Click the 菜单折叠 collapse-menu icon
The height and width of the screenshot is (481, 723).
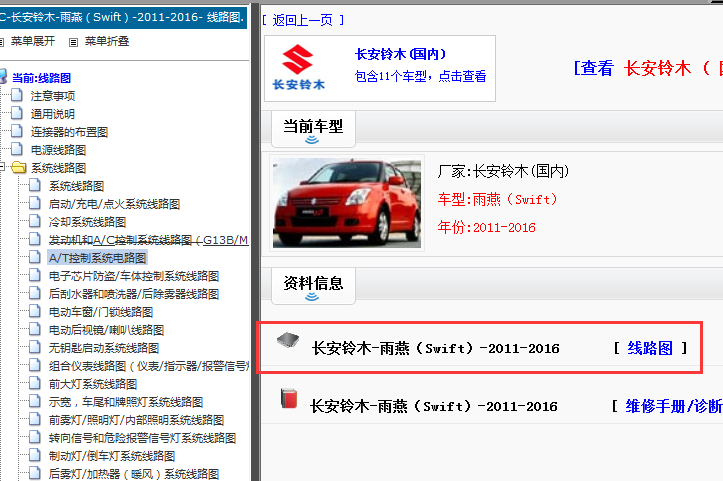pyautogui.click(x=73, y=42)
